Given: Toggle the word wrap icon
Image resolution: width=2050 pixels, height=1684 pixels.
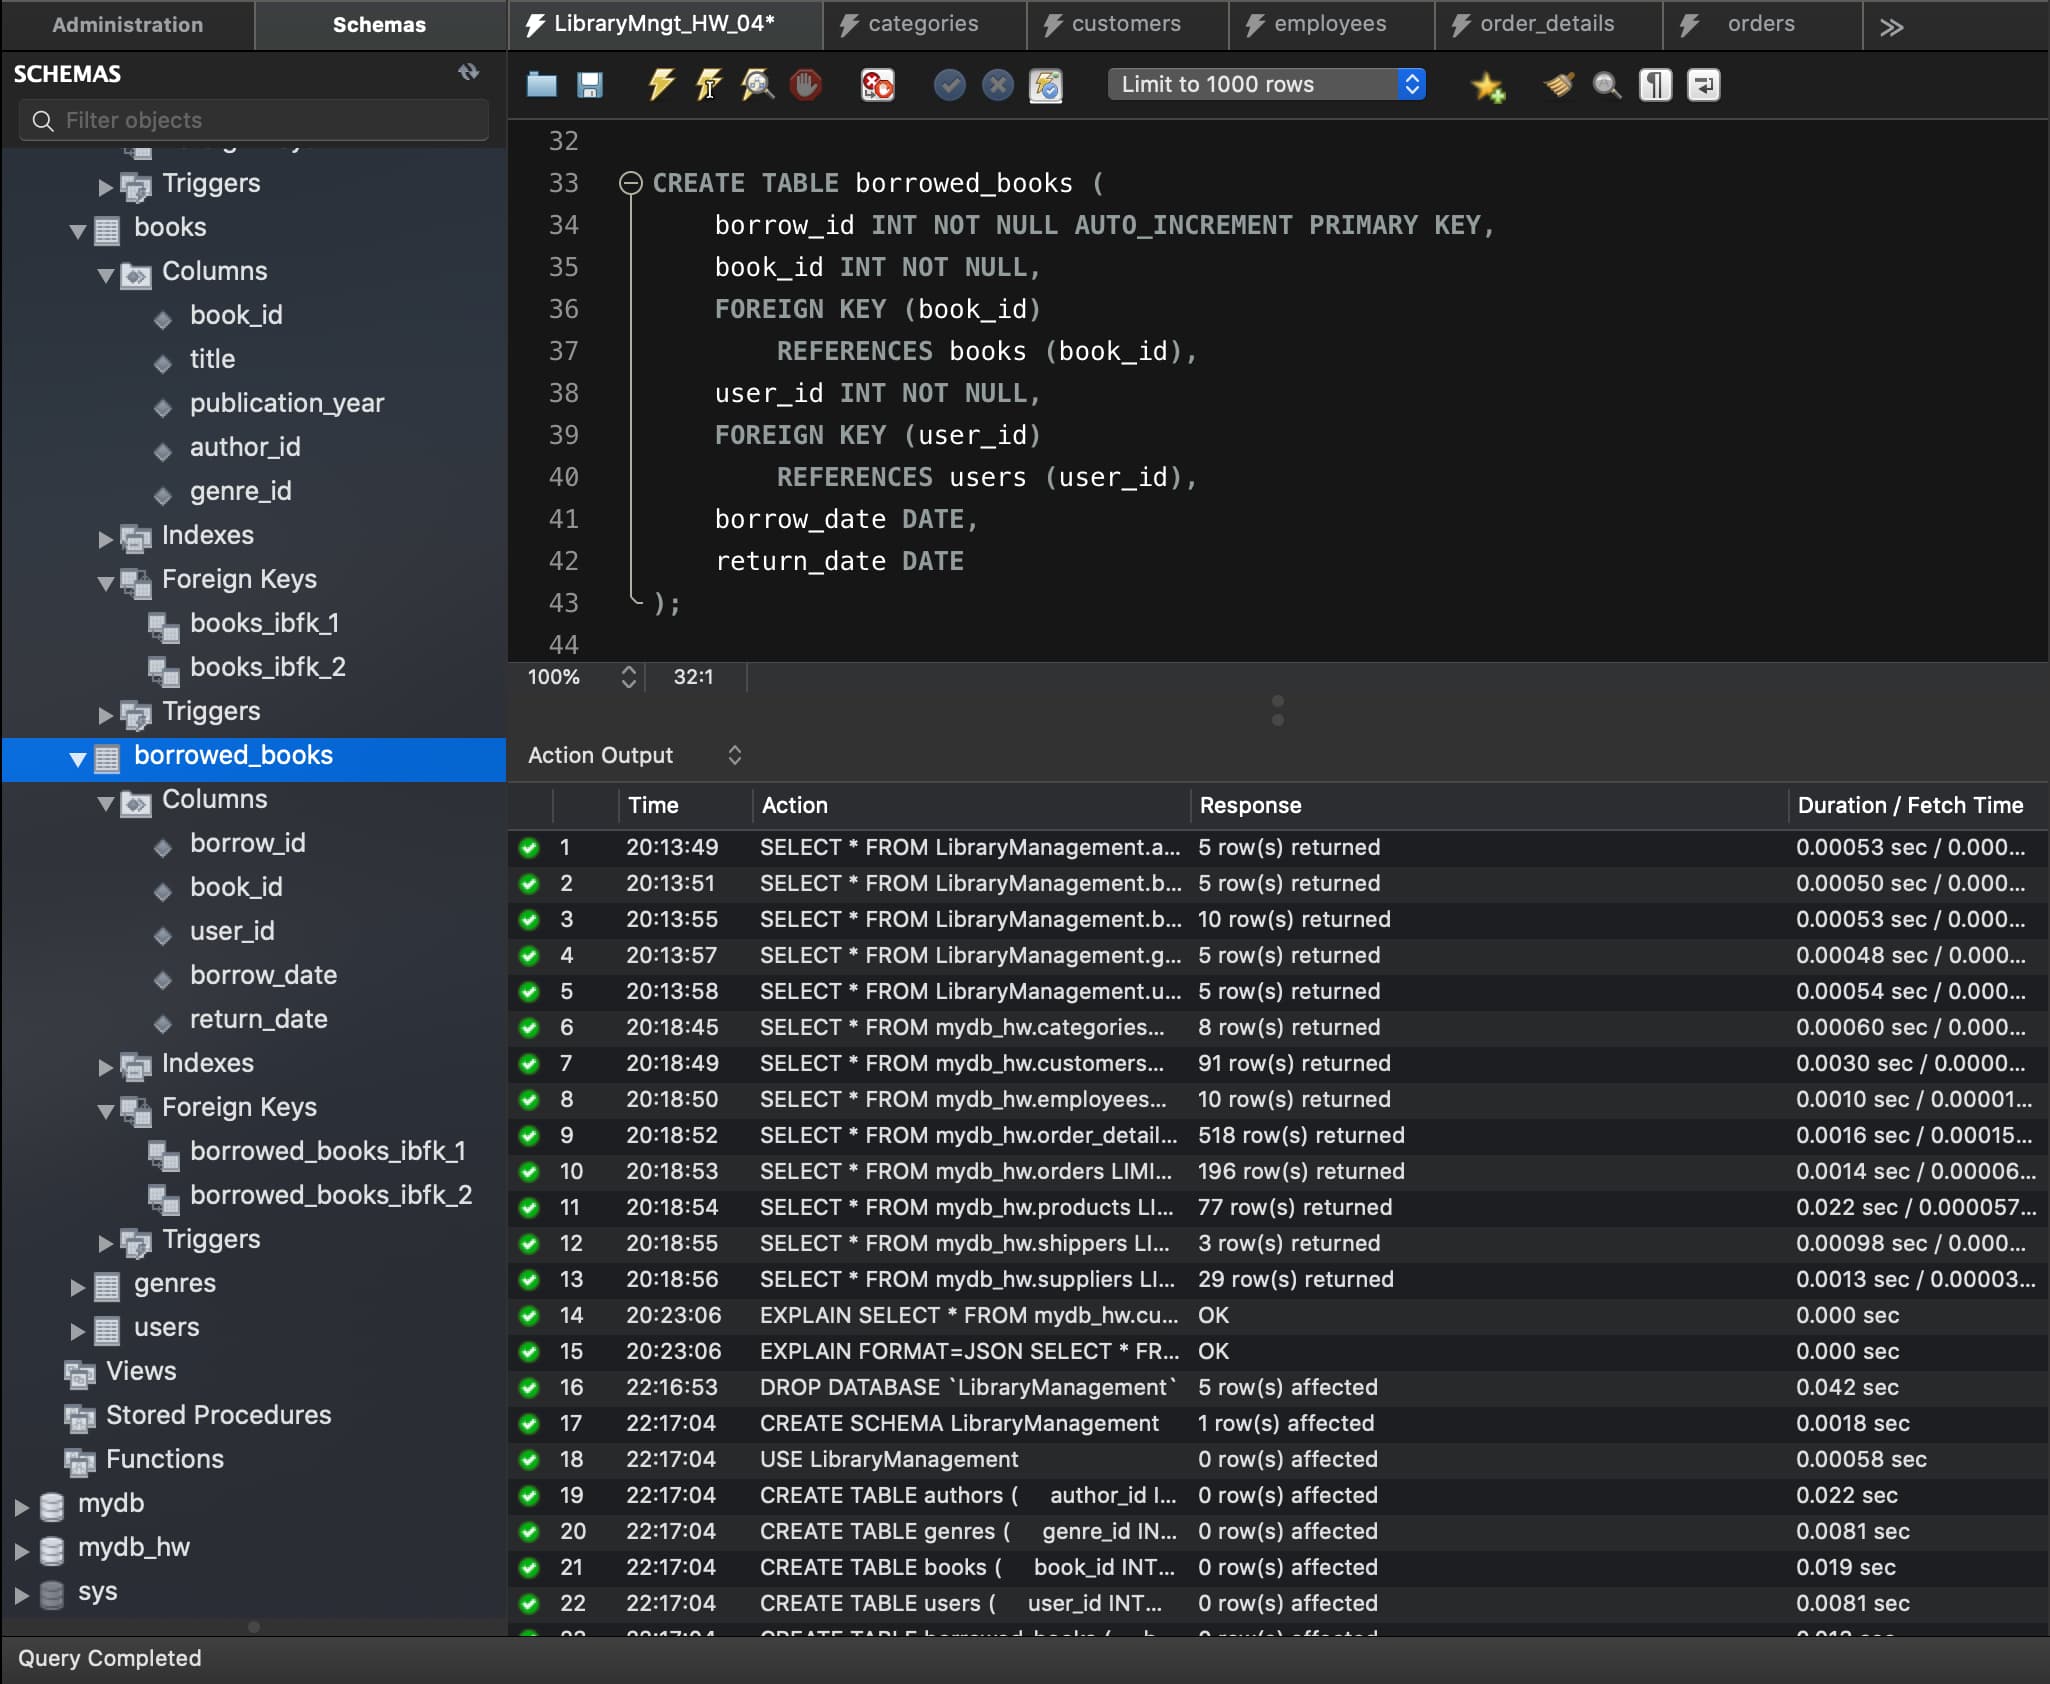Looking at the screenshot, I should (x=1703, y=85).
